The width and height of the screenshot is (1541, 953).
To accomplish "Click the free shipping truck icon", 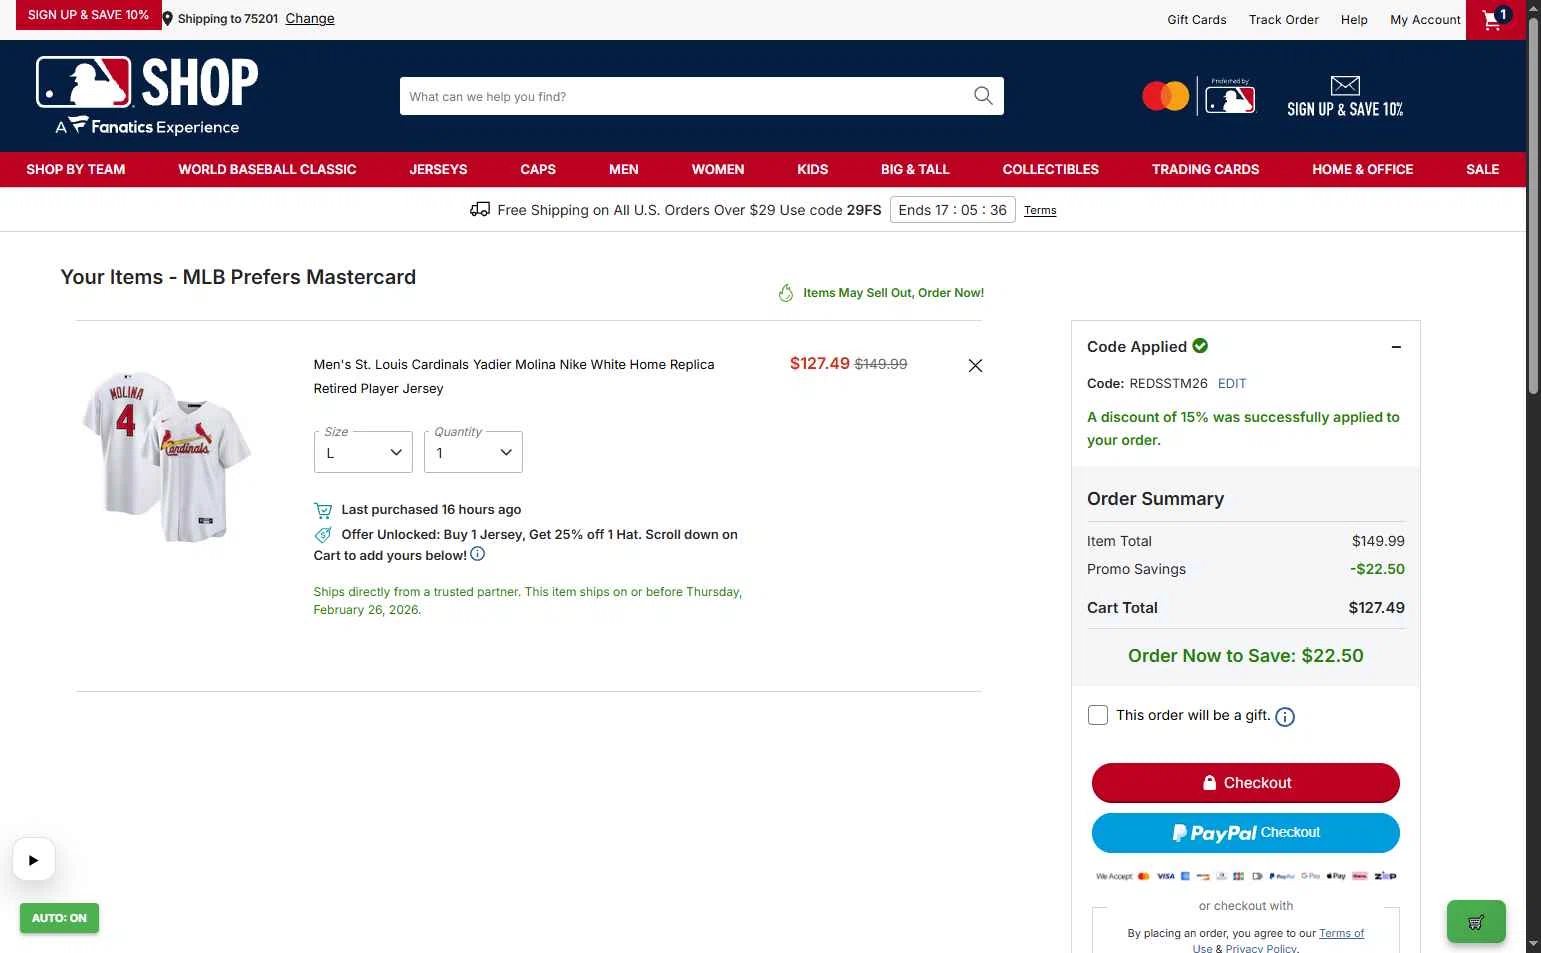I will pos(480,209).
